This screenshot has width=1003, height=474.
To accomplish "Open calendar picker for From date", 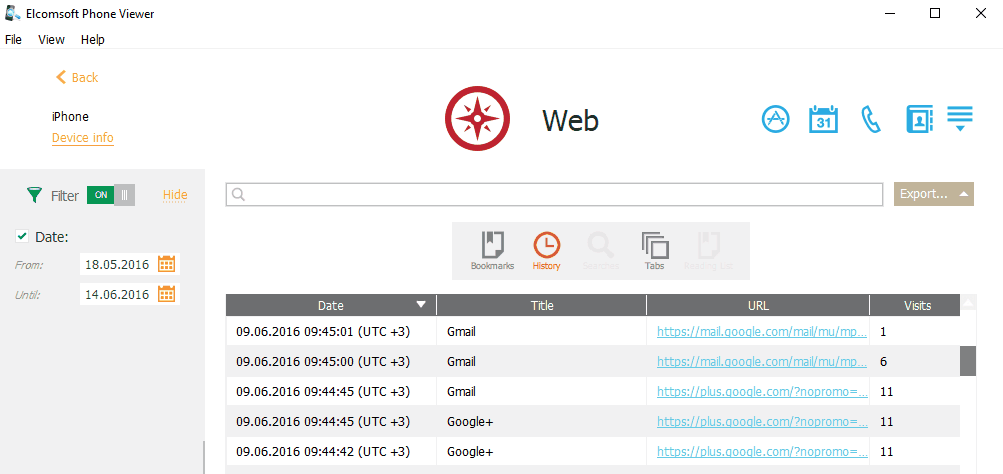I will click(167, 264).
